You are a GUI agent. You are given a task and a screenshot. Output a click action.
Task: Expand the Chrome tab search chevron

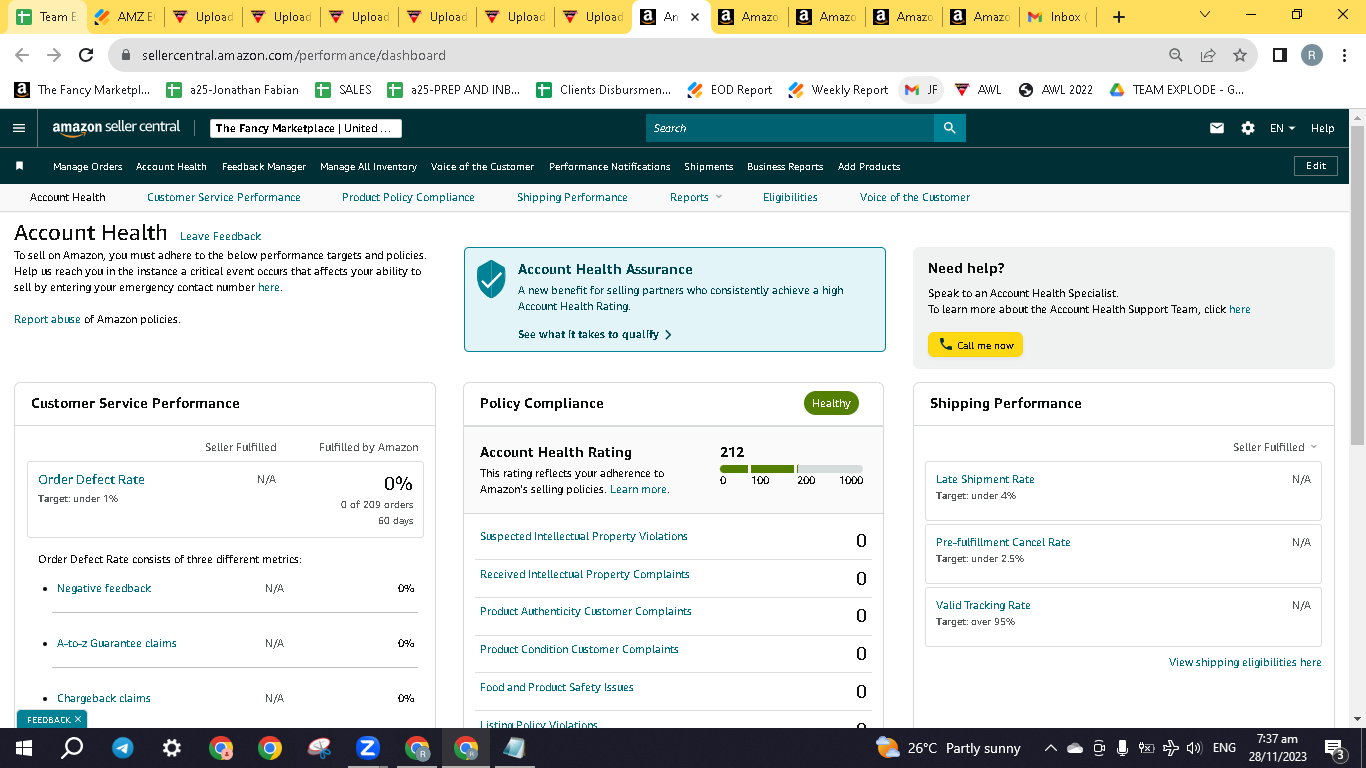pyautogui.click(x=1204, y=16)
